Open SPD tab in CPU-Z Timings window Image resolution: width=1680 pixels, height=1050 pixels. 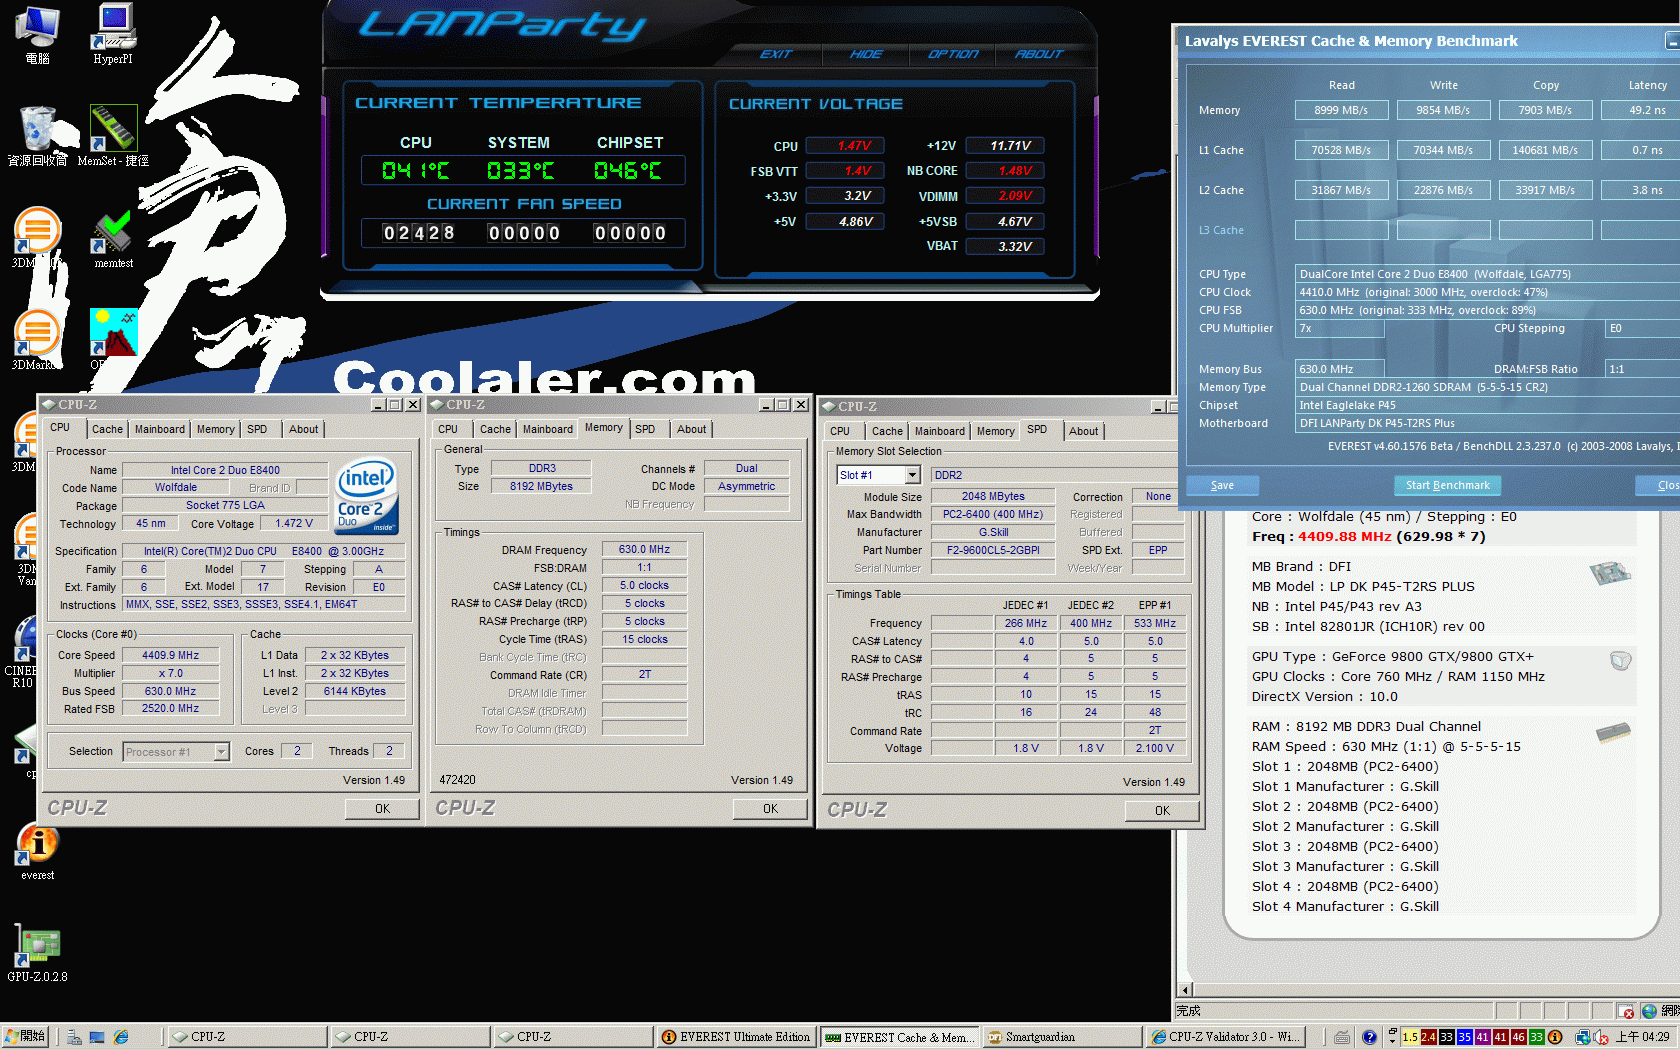click(645, 429)
